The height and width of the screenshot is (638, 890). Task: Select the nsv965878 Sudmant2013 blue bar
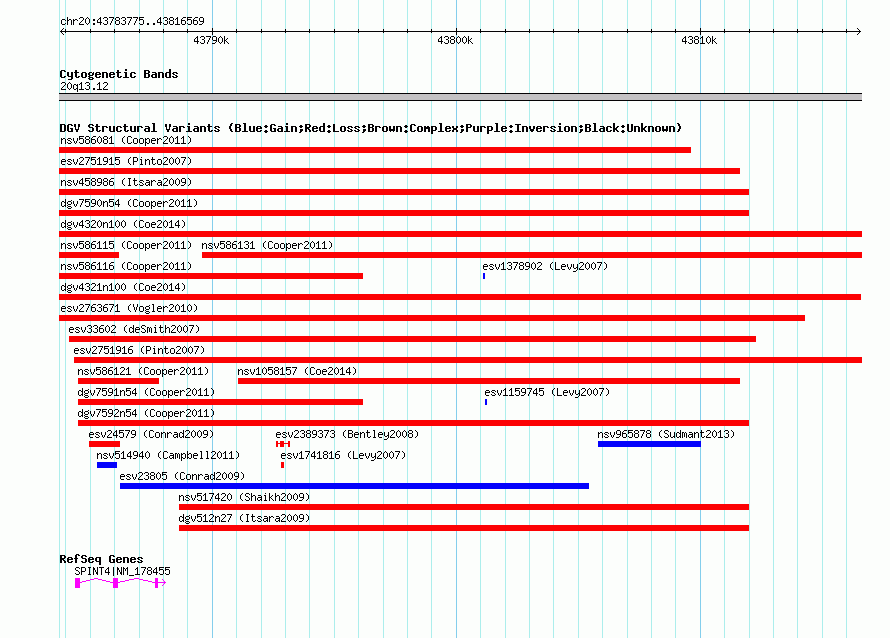click(649, 444)
